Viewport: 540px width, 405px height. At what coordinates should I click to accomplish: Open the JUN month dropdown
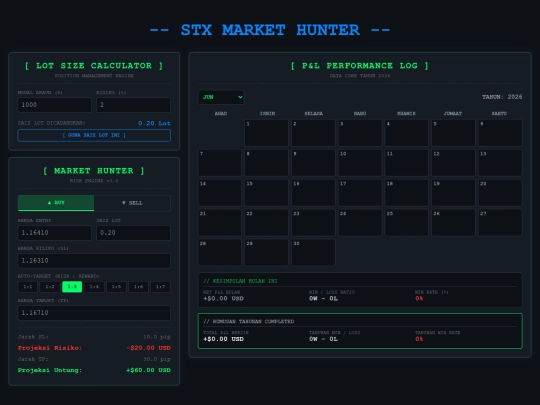pos(221,97)
